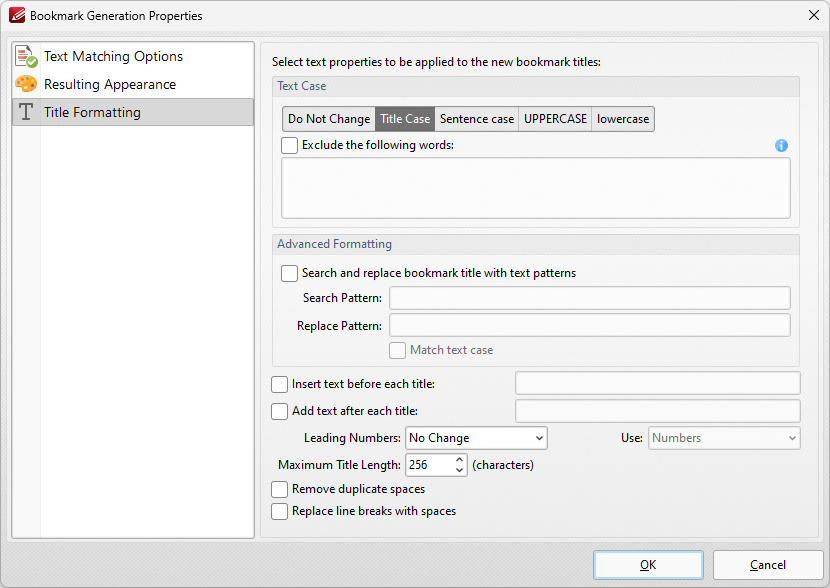This screenshot has width=830, height=588.
Task: Click the Resulting Appearance palette icon
Action: [x=26, y=84]
